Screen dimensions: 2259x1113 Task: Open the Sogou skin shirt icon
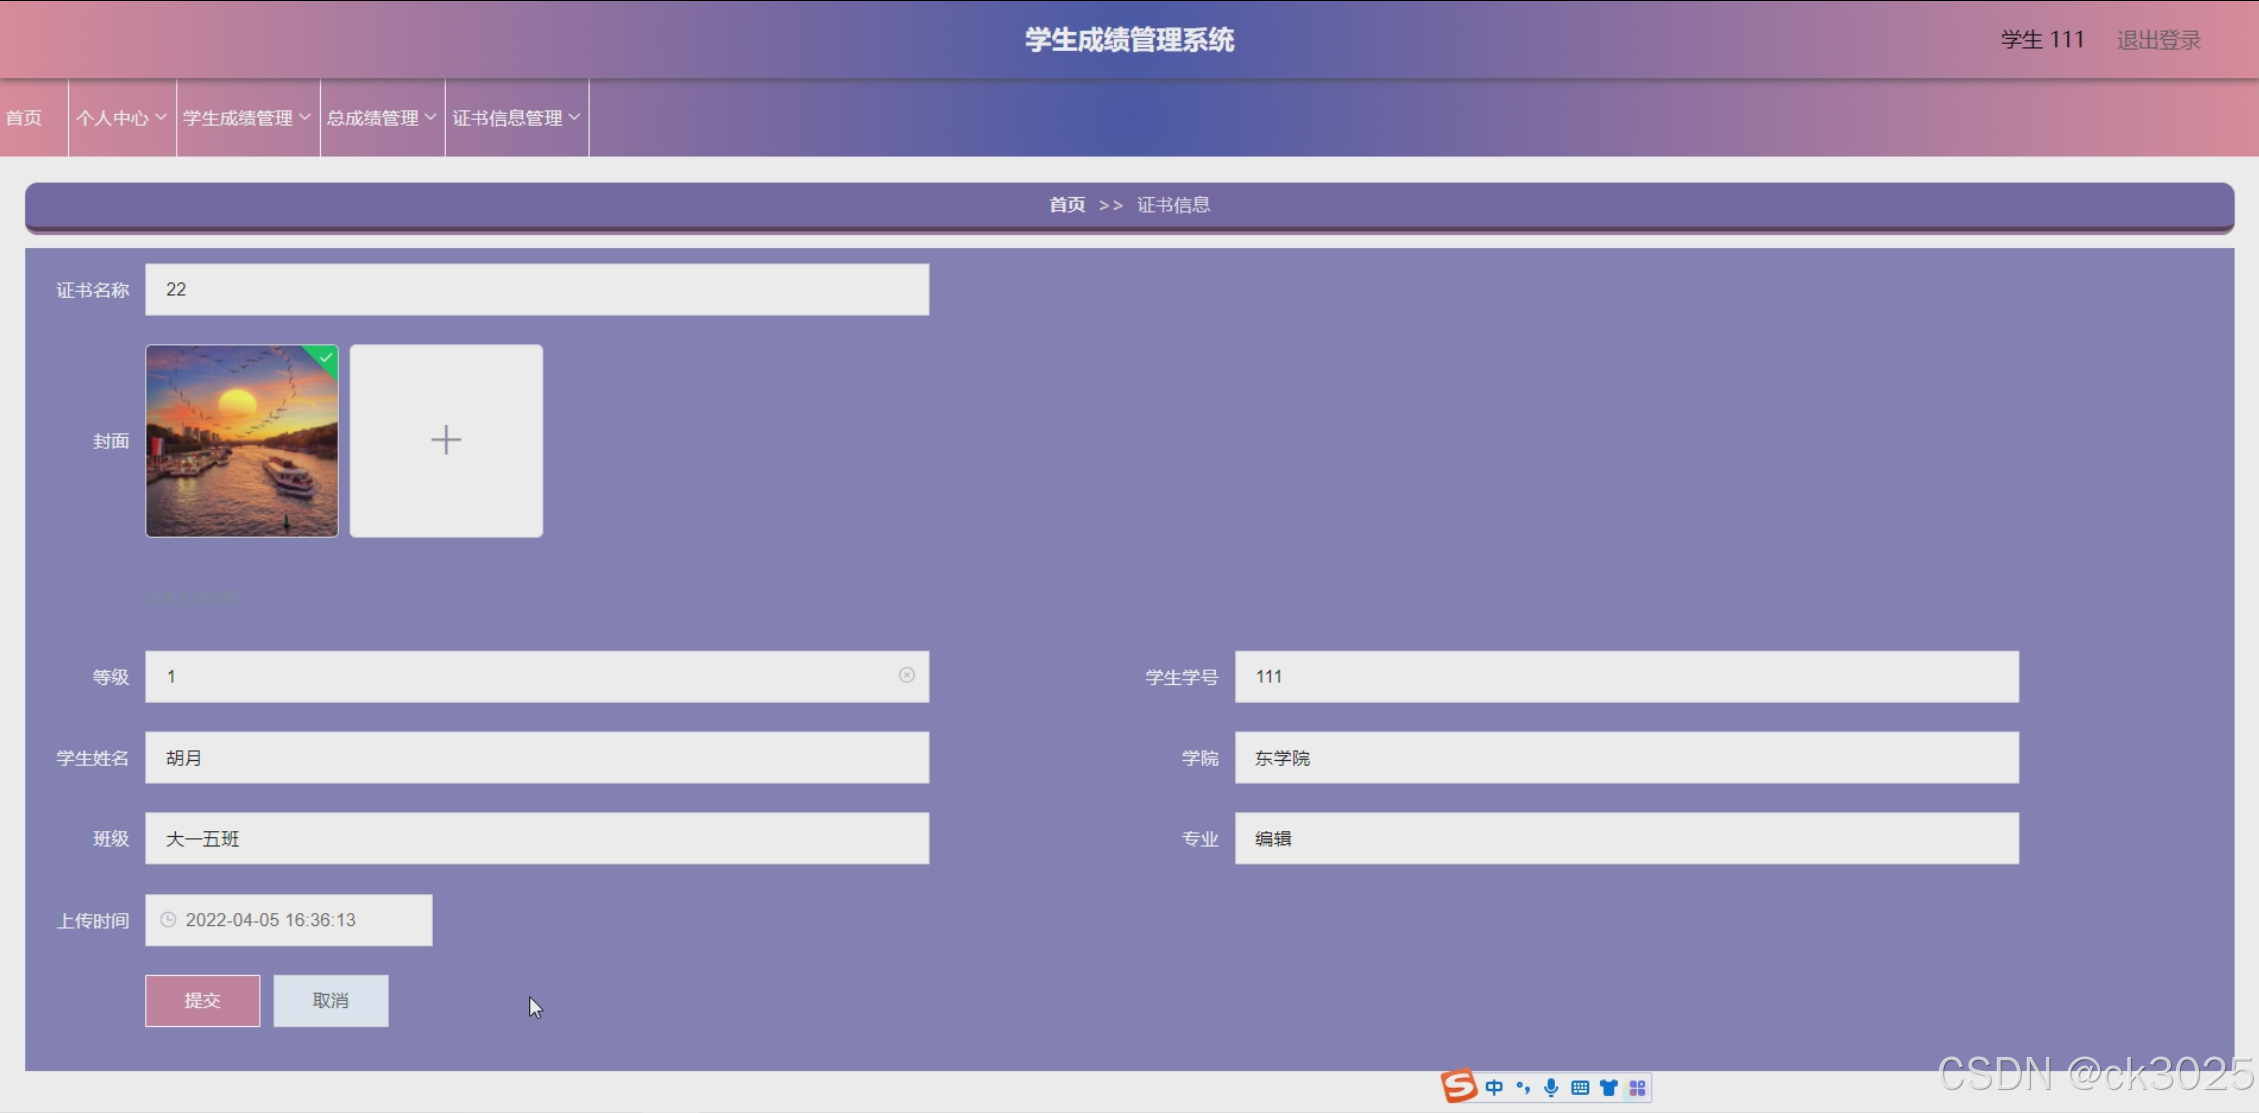pos(1608,1087)
